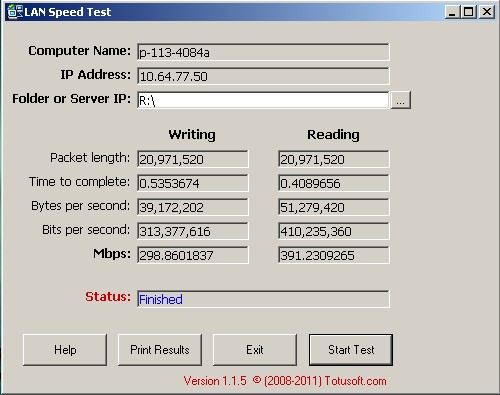Click Writing Mbps value 298.8601837
The image size is (500, 395).
[x=193, y=255]
